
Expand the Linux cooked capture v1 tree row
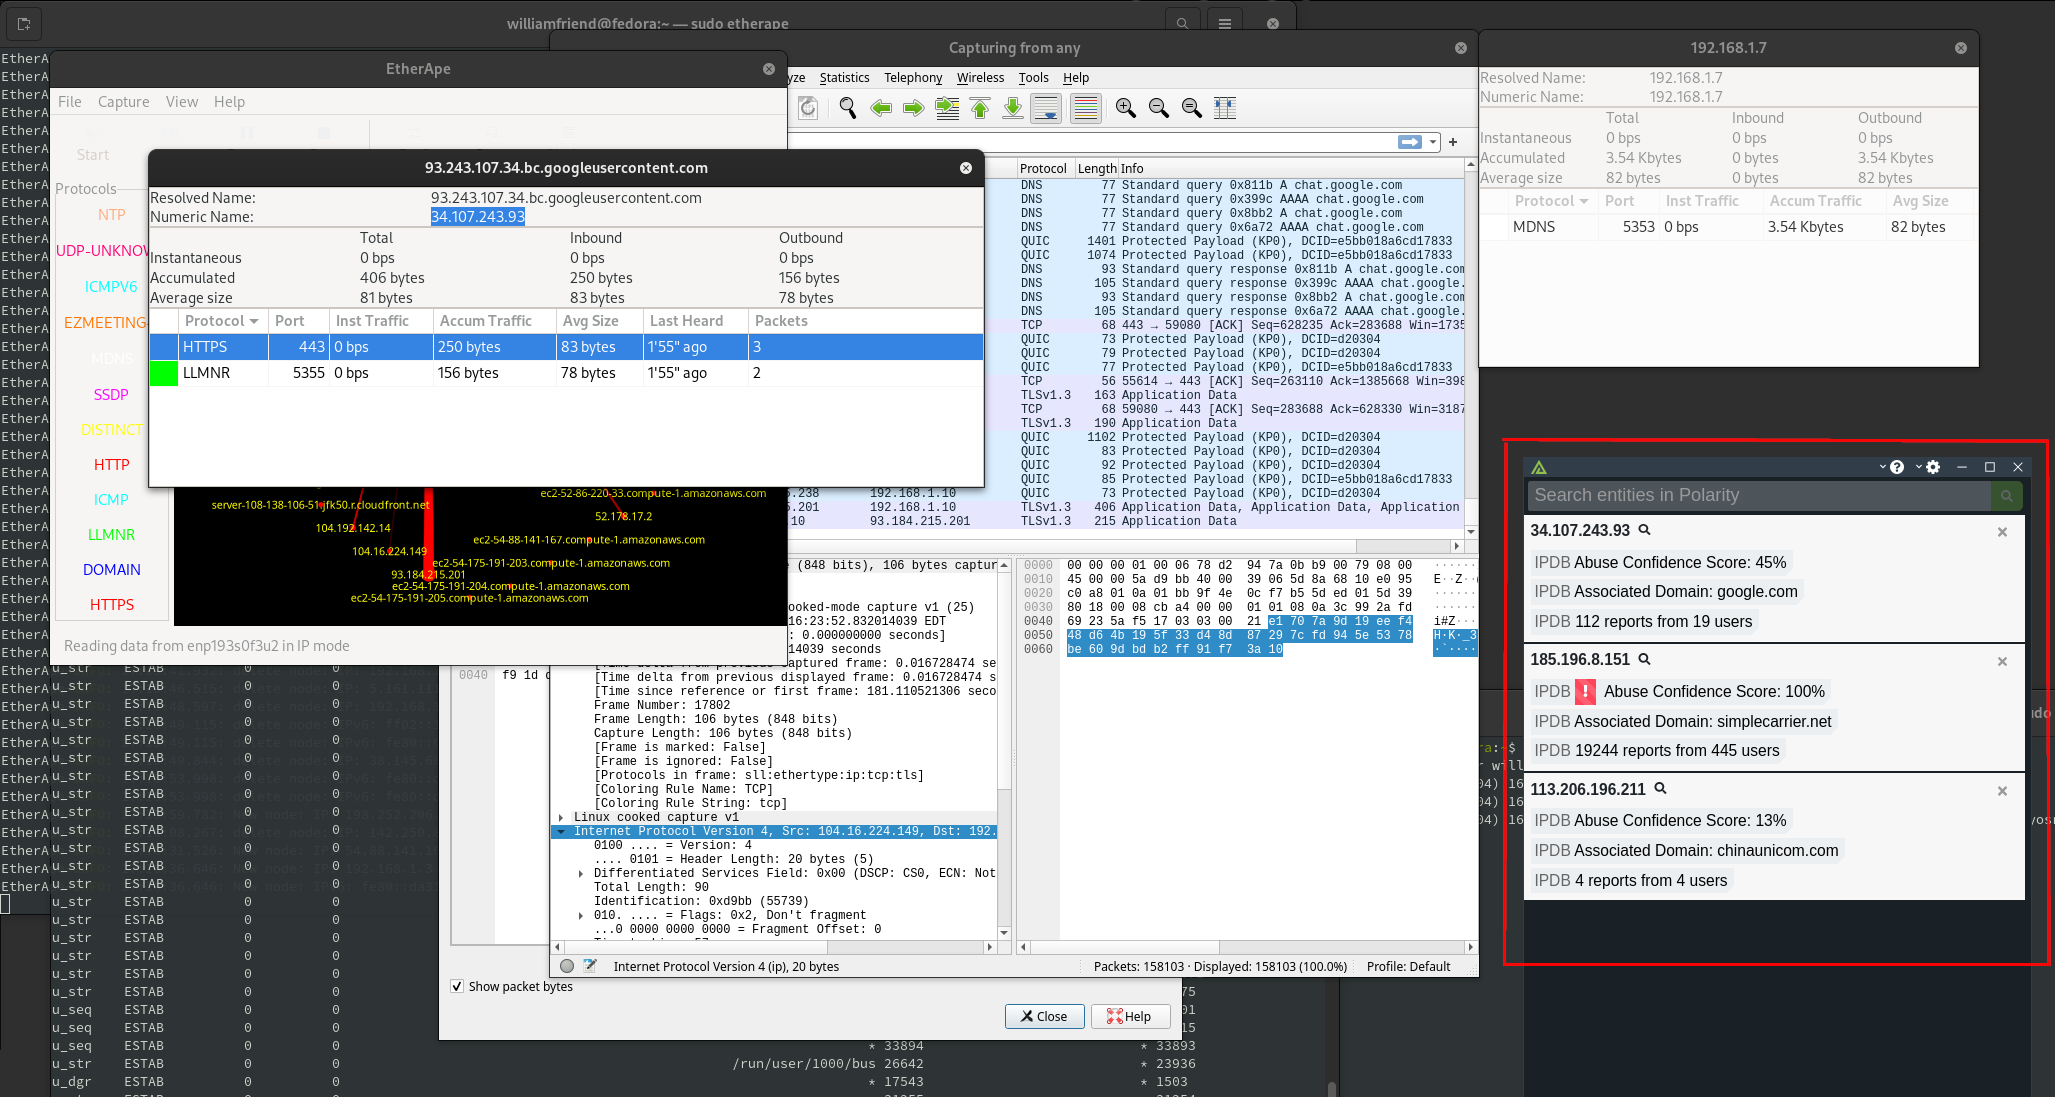(561, 817)
